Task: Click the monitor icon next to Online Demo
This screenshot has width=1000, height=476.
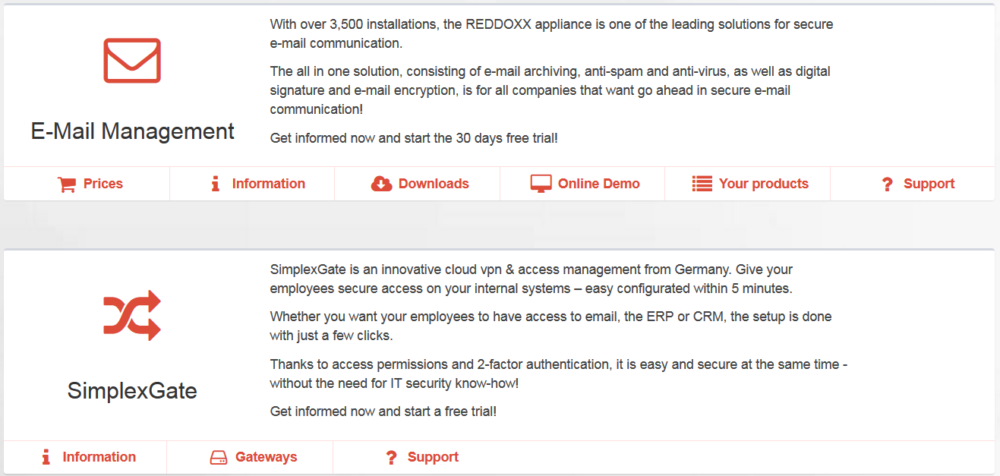Action: coord(541,184)
